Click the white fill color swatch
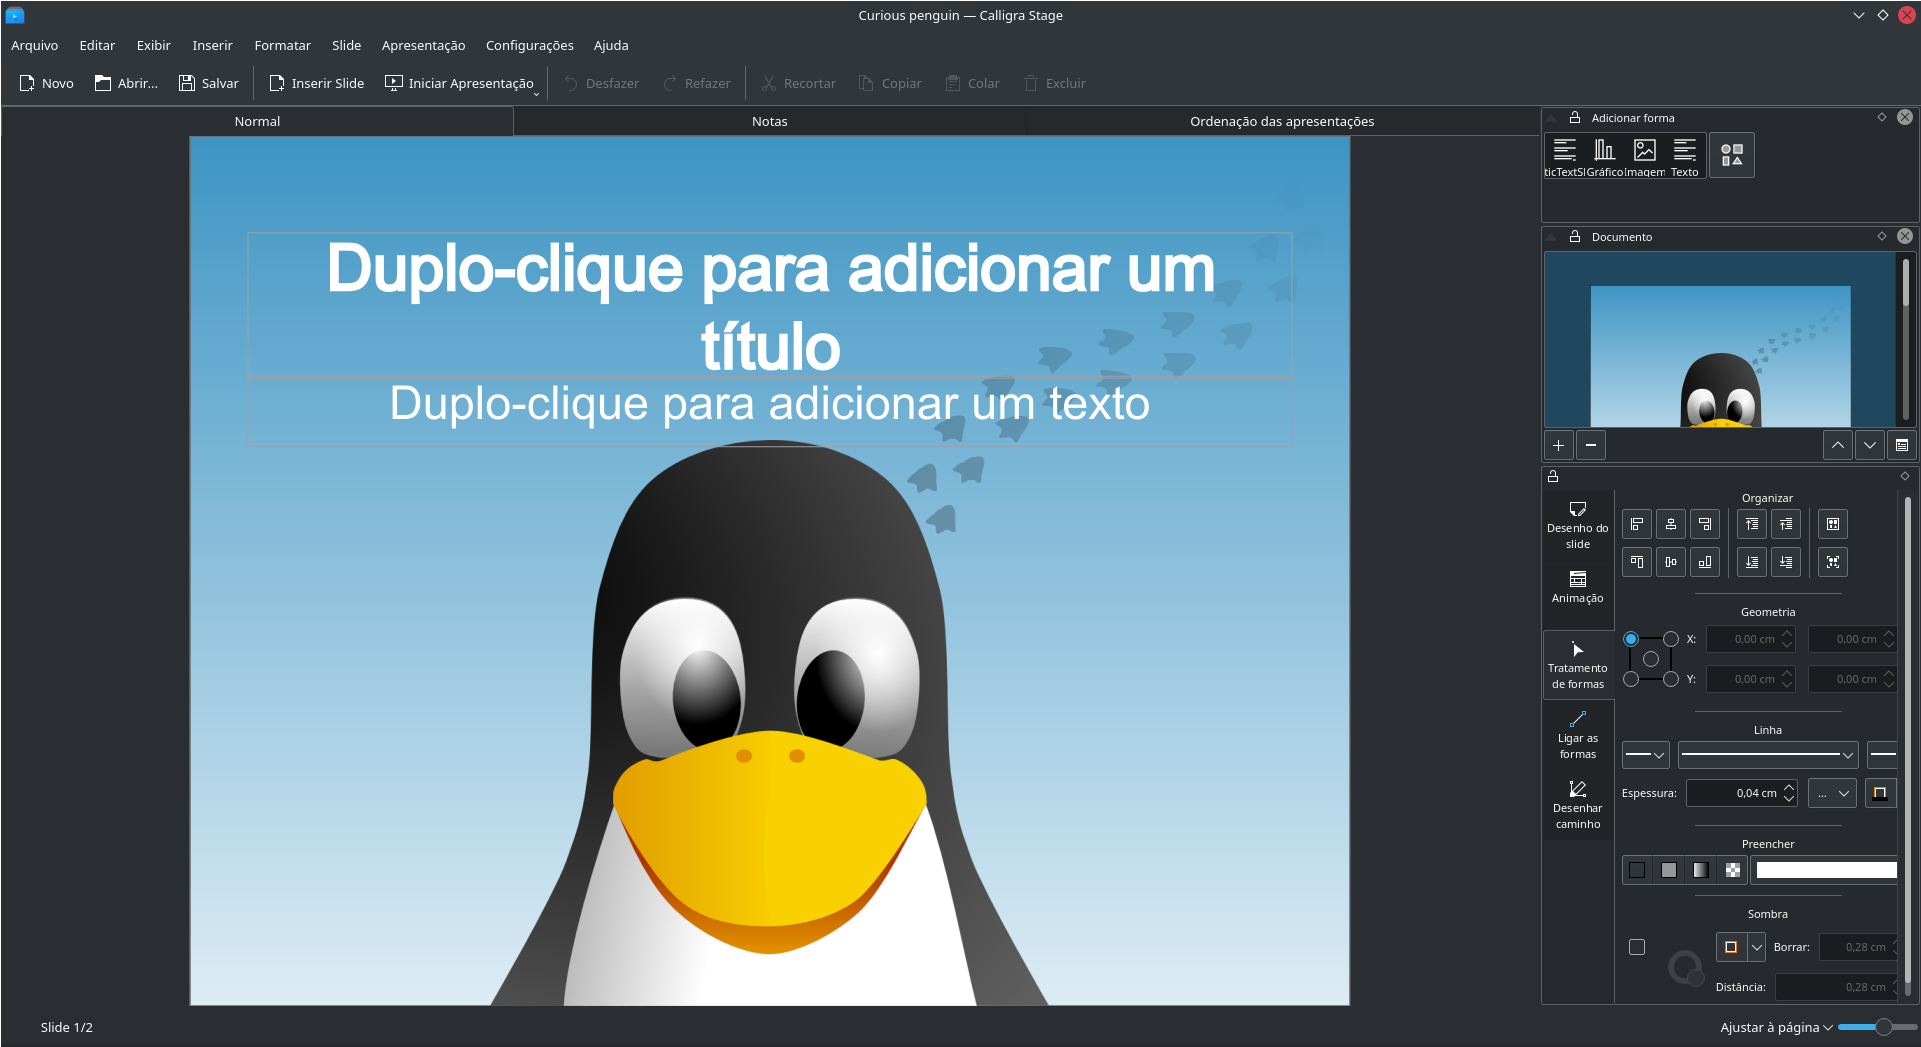This screenshot has height=1047, width=1921. [x=1825, y=870]
